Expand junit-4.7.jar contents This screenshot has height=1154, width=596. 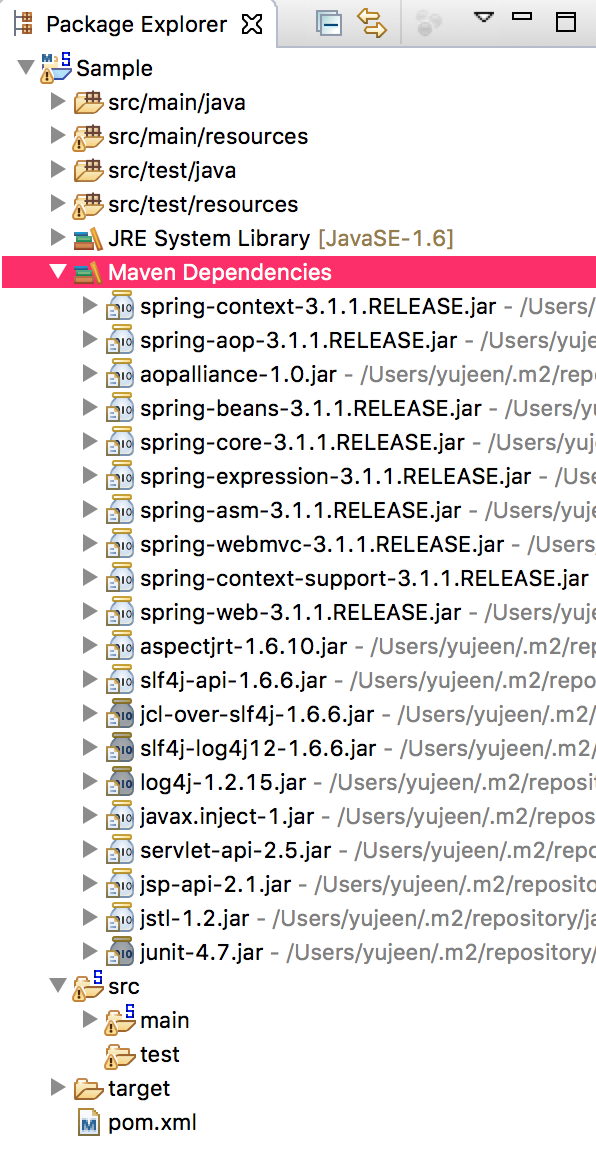(x=91, y=952)
